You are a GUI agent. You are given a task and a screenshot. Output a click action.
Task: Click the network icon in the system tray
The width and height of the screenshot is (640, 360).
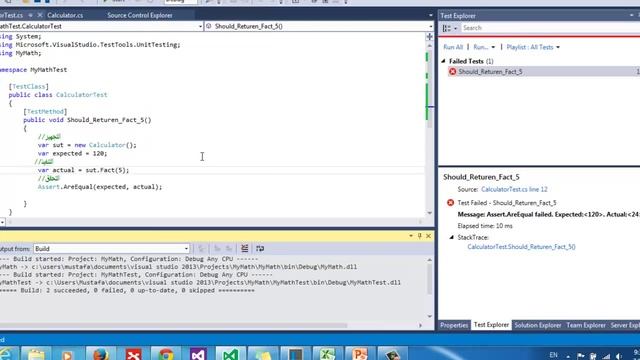[606, 356]
